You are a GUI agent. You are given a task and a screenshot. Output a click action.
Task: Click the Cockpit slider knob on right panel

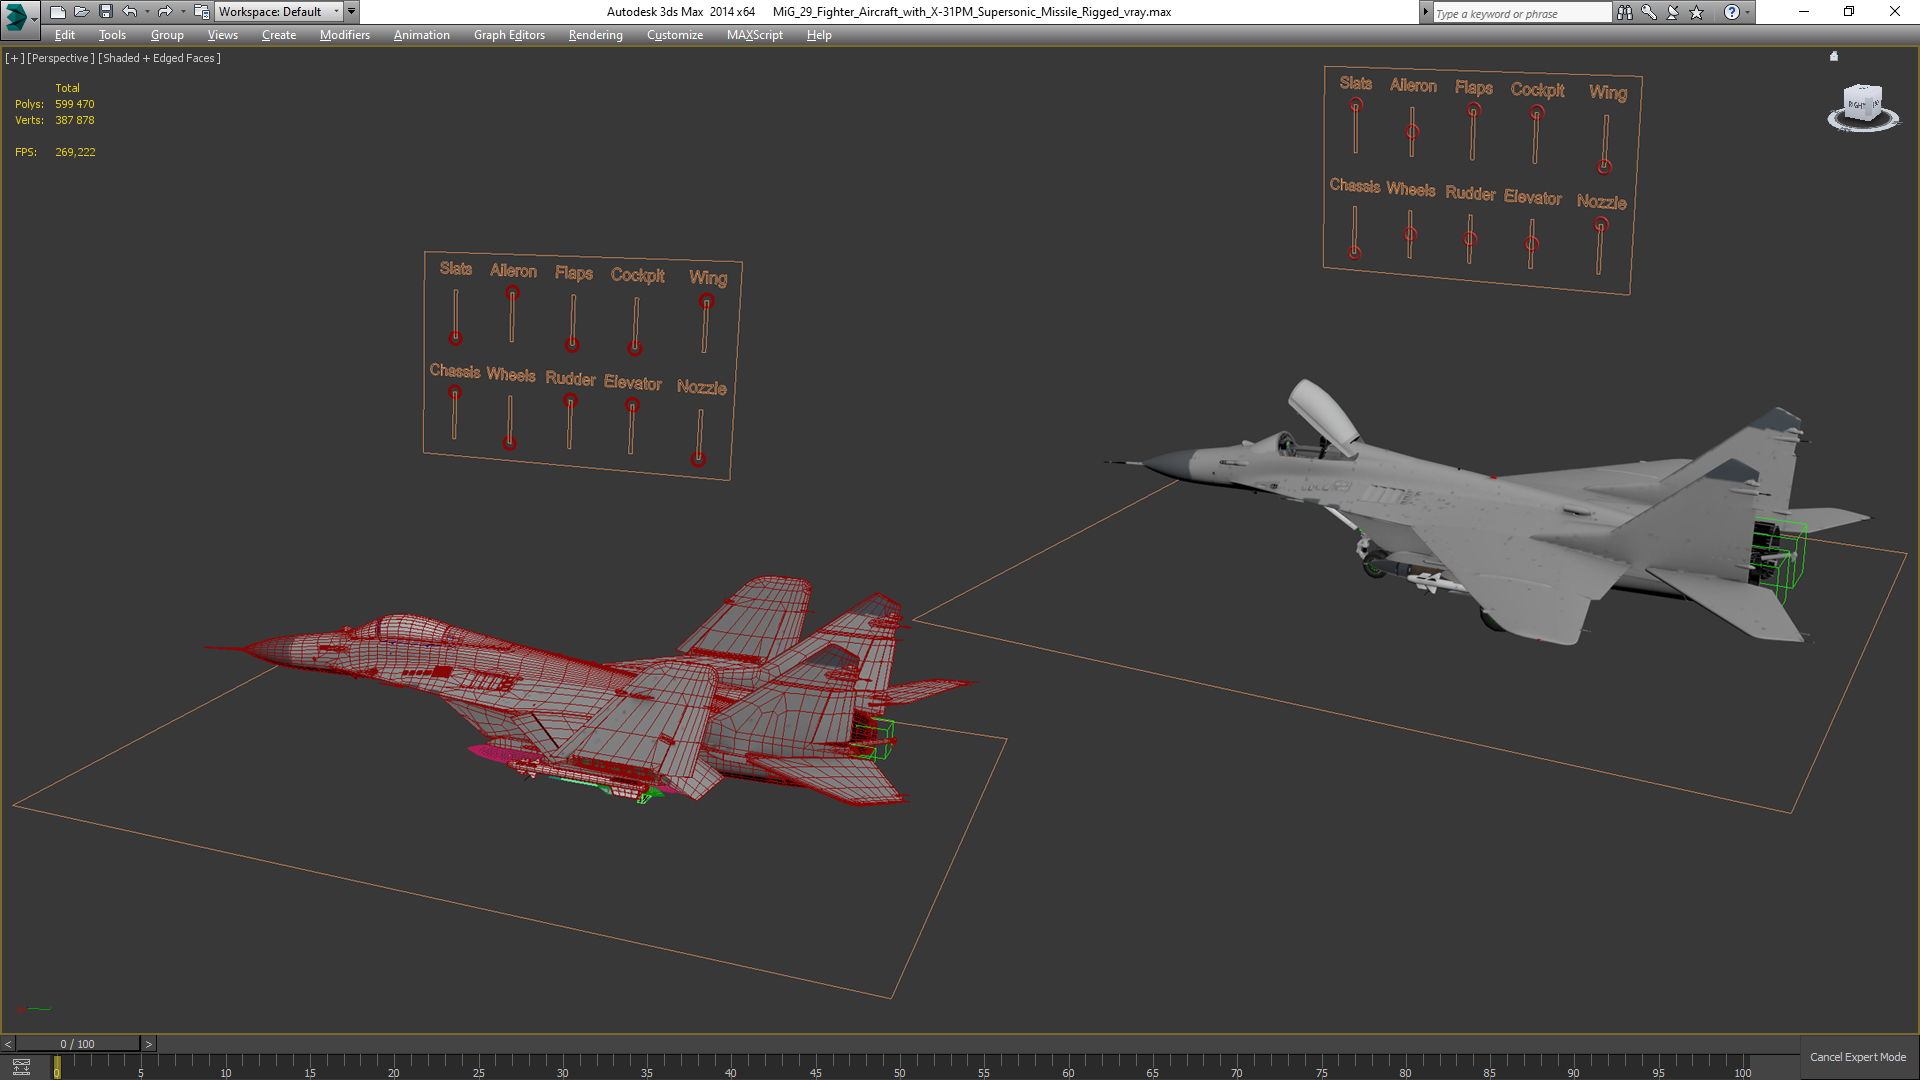1537,113
